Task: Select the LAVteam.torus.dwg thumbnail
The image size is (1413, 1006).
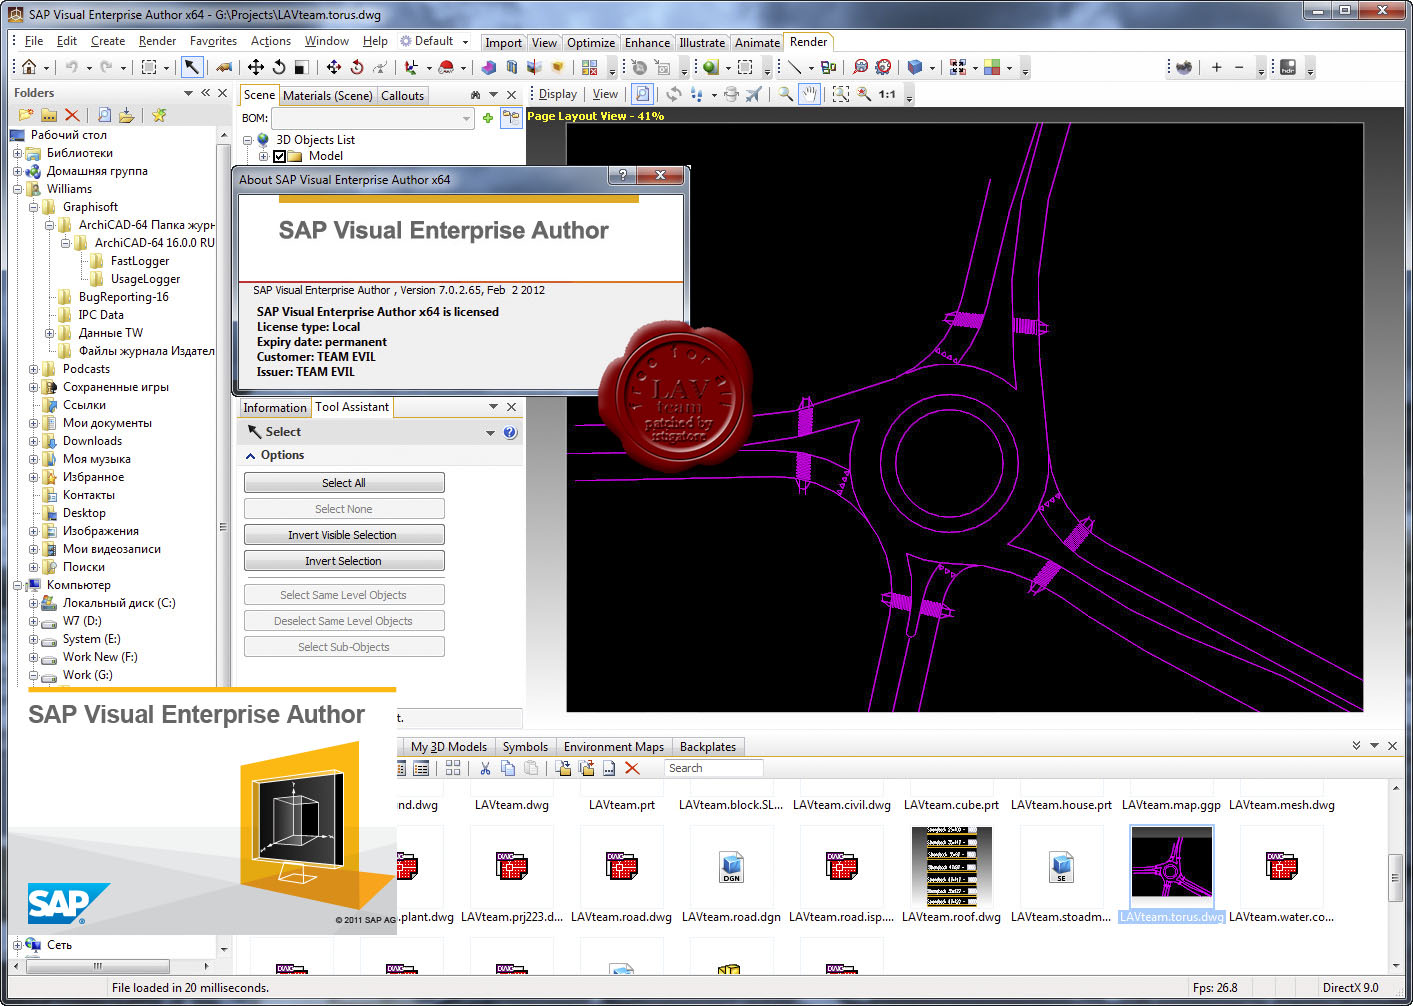Action: click(1172, 866)
